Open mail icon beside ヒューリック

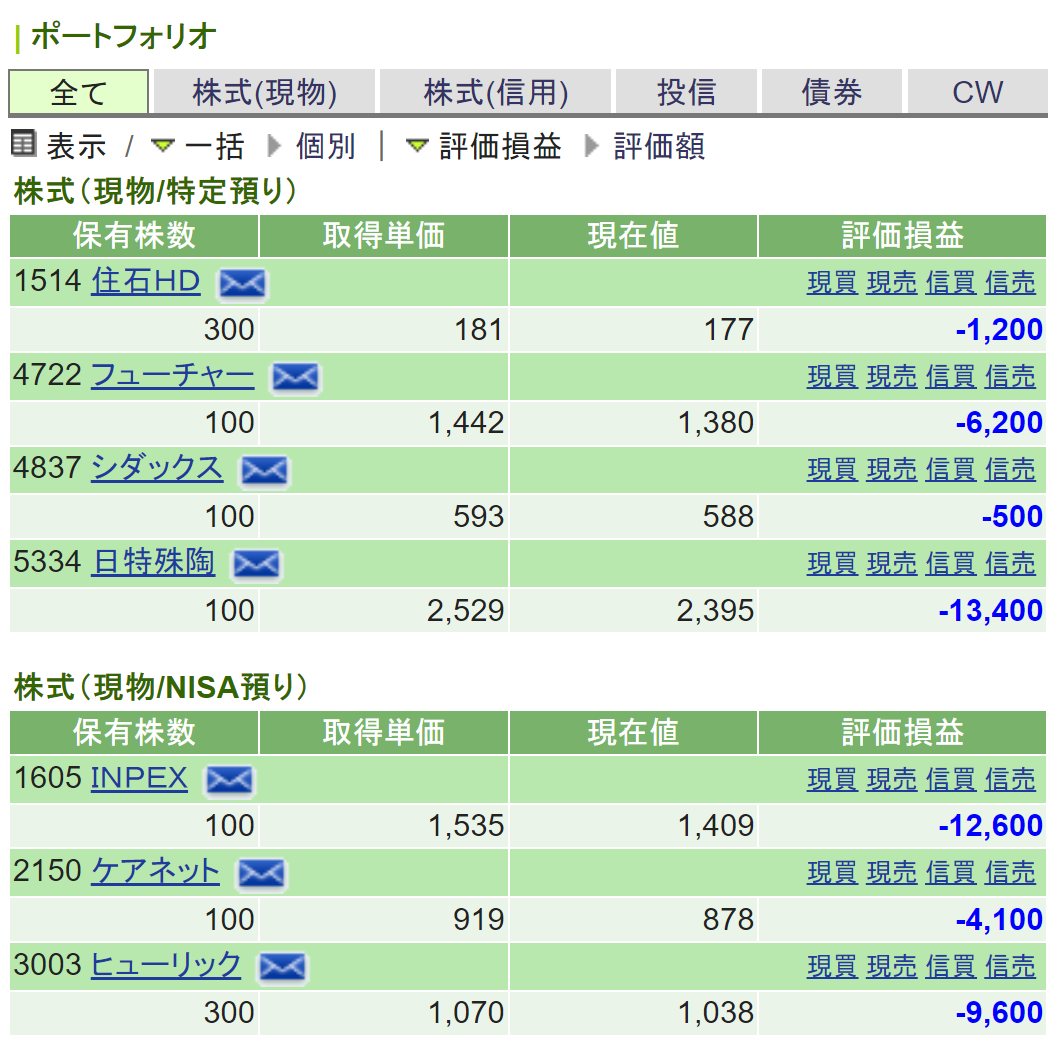pos(282,967)
